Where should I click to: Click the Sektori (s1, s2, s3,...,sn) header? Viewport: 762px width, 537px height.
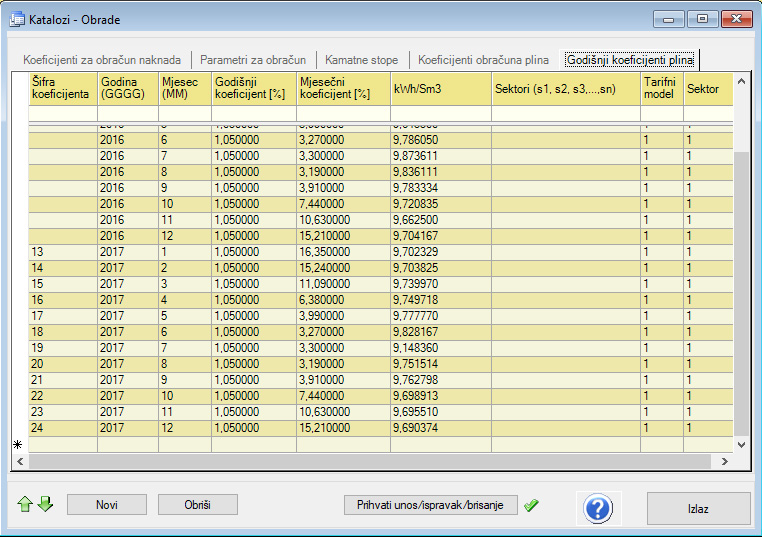coord(566,88)
